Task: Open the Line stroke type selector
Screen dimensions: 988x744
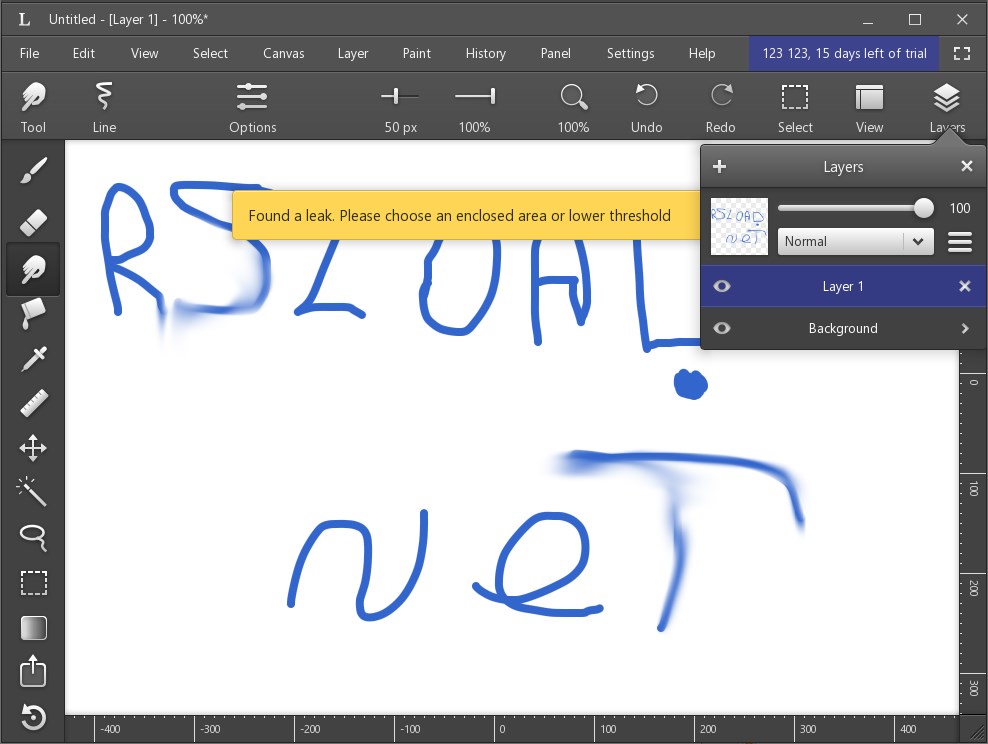Action: [x=104, y=107]
